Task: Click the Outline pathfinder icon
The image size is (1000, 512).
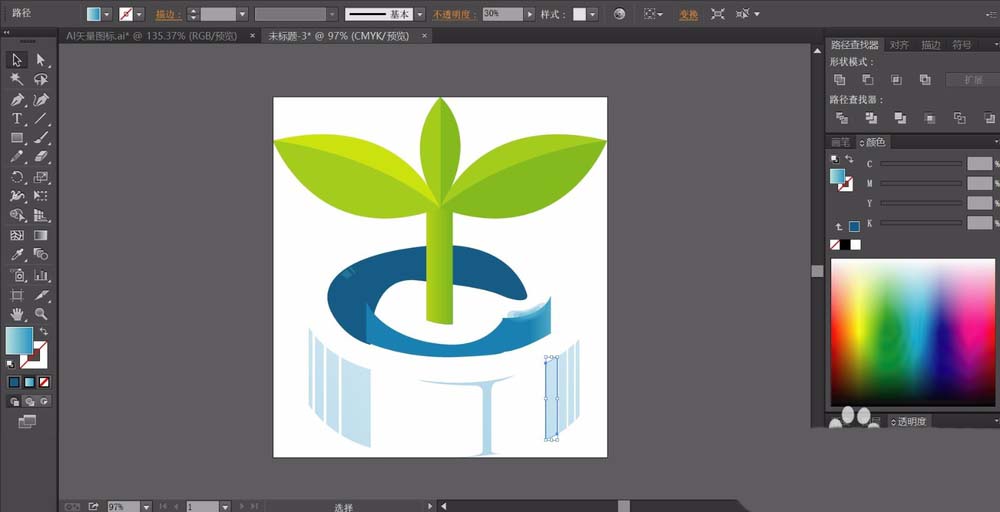Action: [959, 118]
